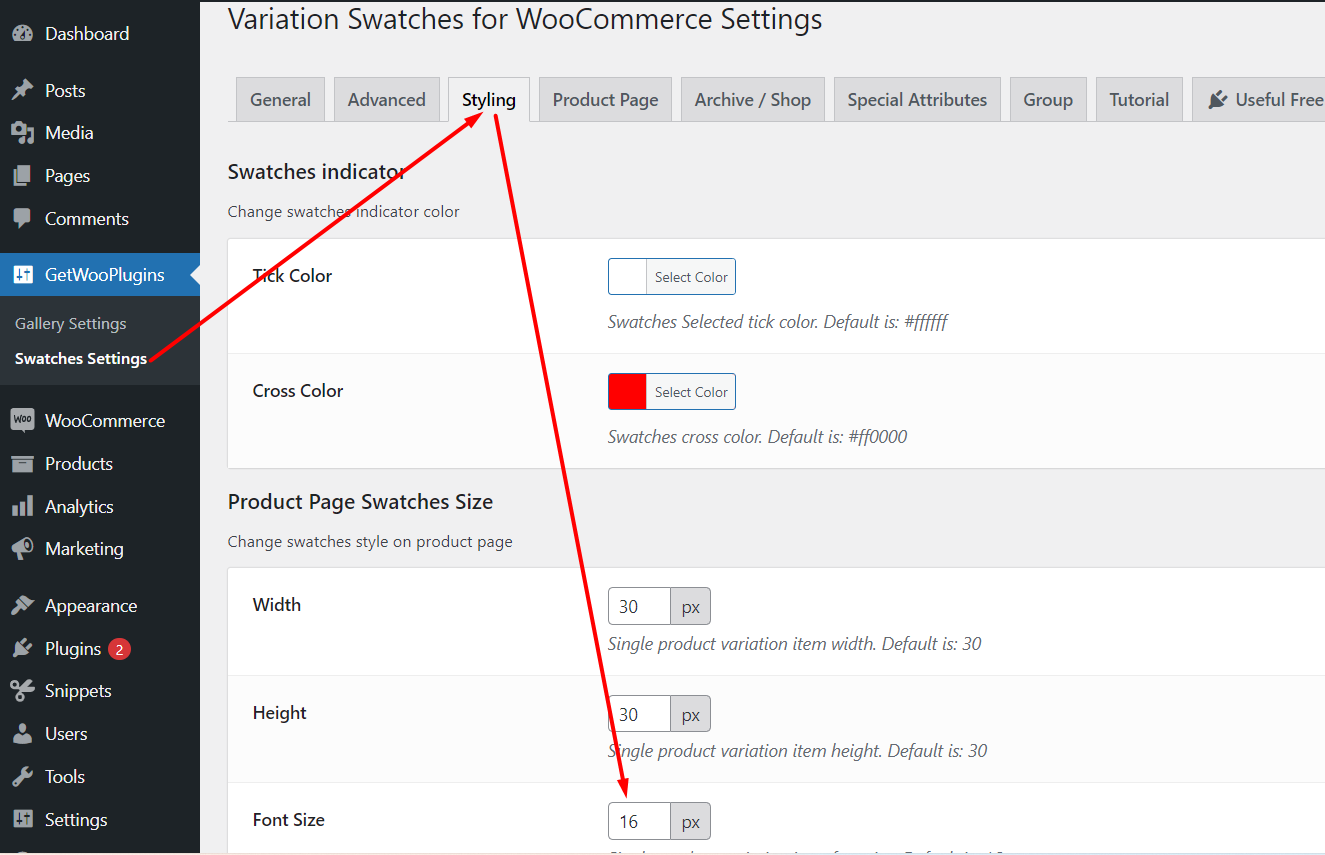Click the red Cross Color swatch
1325x855 pixels.
click(627, 392)
